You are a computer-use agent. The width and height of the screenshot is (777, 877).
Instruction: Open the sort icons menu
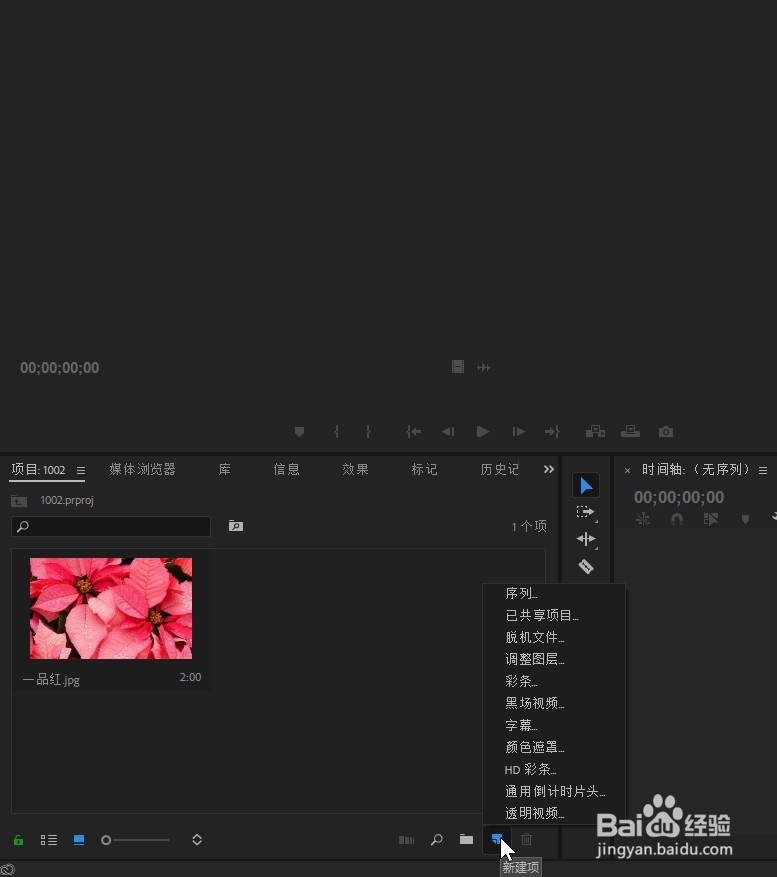197,840
